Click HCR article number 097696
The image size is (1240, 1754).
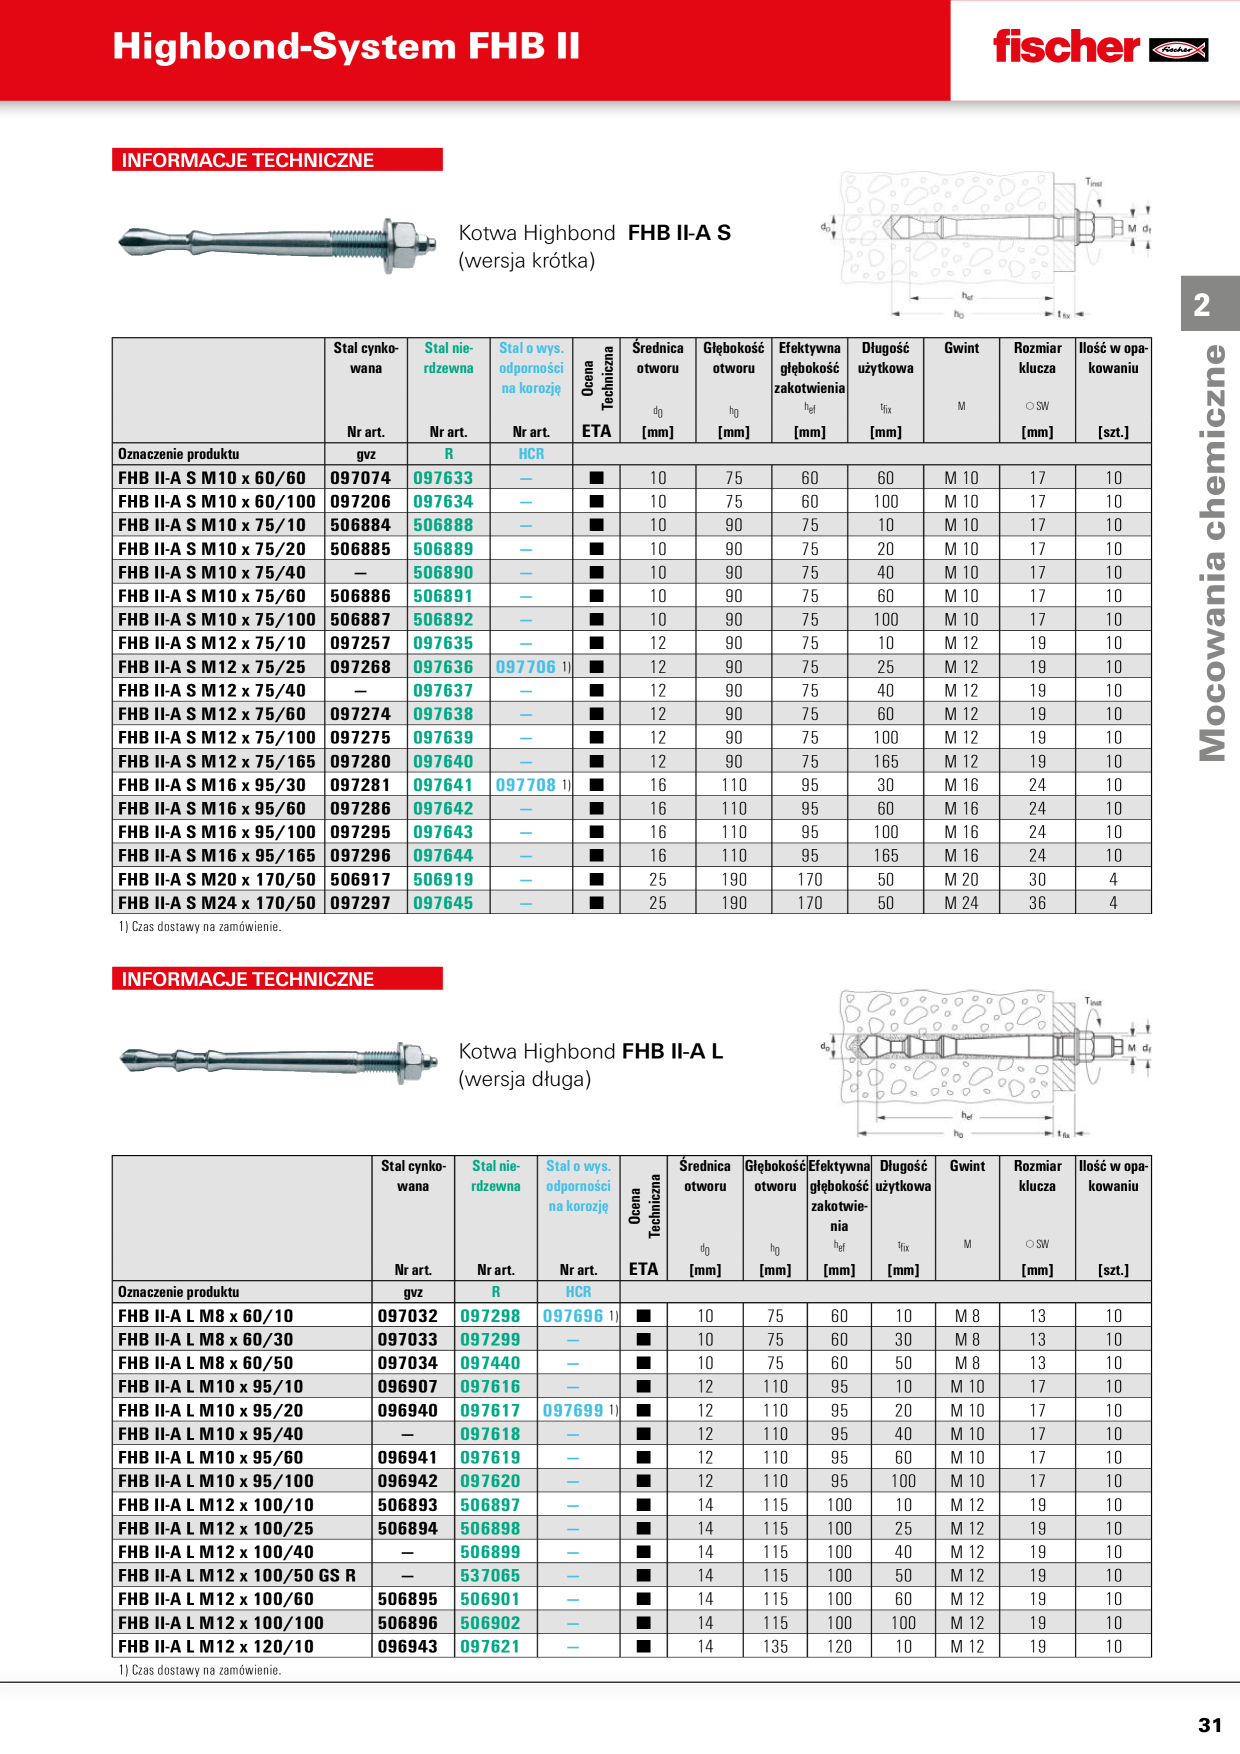pyautogui.click(x=573, y=1316)
